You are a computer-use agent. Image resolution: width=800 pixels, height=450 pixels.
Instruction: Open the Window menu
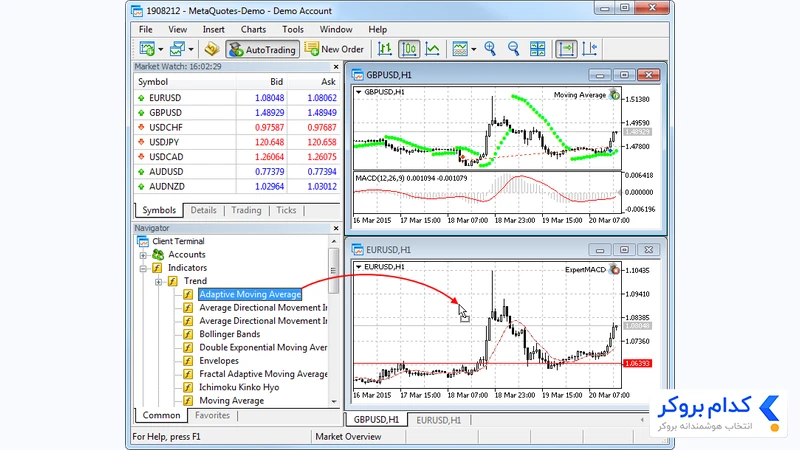[336, 30]
